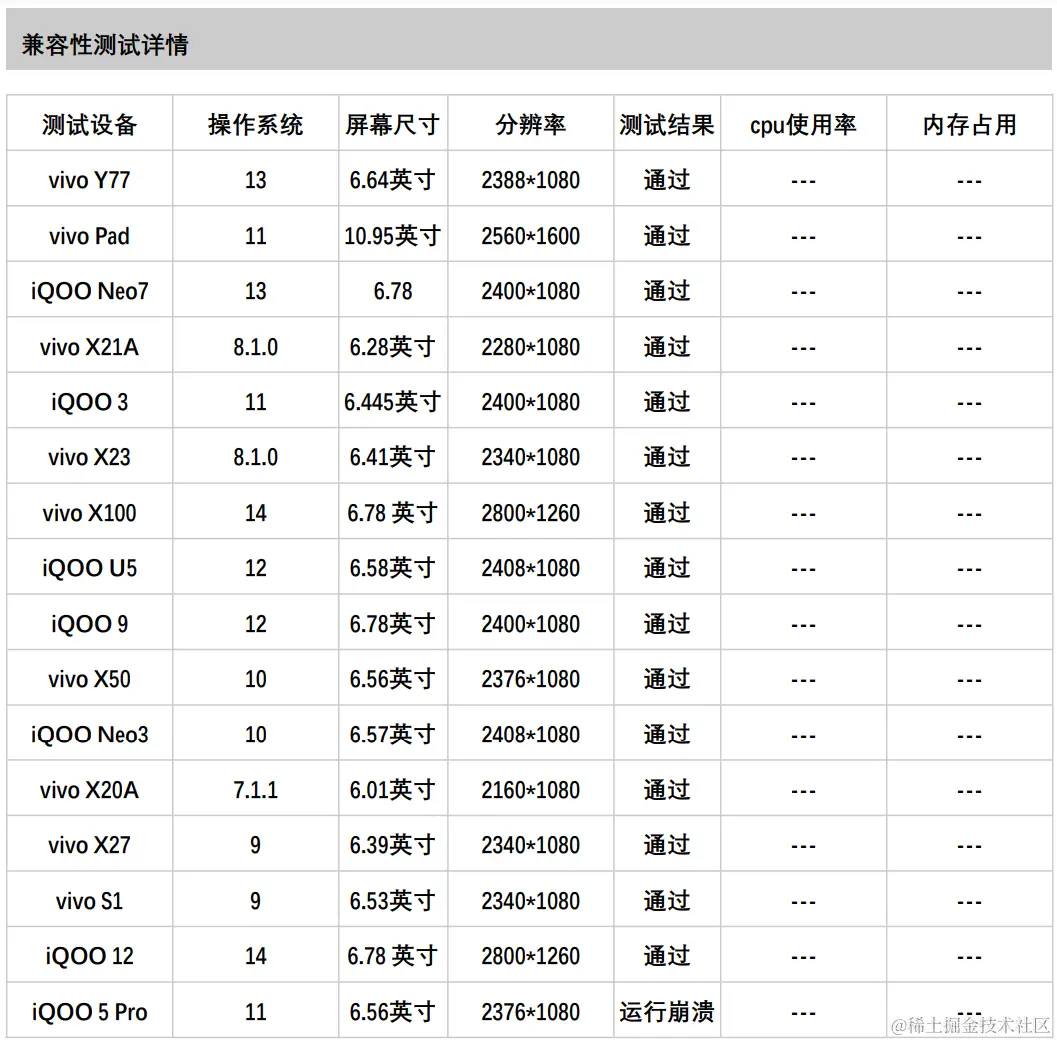Click the 6.57英寸 screen size cell

pos(393,734)
